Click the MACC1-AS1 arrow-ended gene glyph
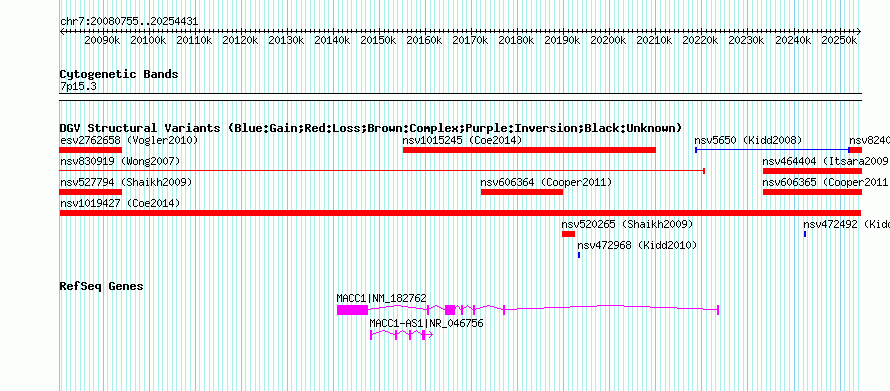 (x=401, y=335)
